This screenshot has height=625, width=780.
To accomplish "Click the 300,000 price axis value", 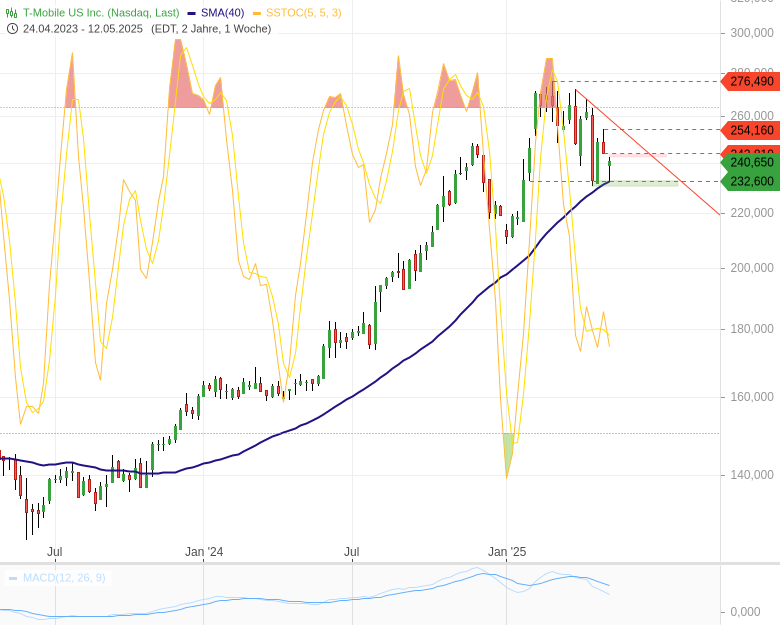I will pos(752,33).
